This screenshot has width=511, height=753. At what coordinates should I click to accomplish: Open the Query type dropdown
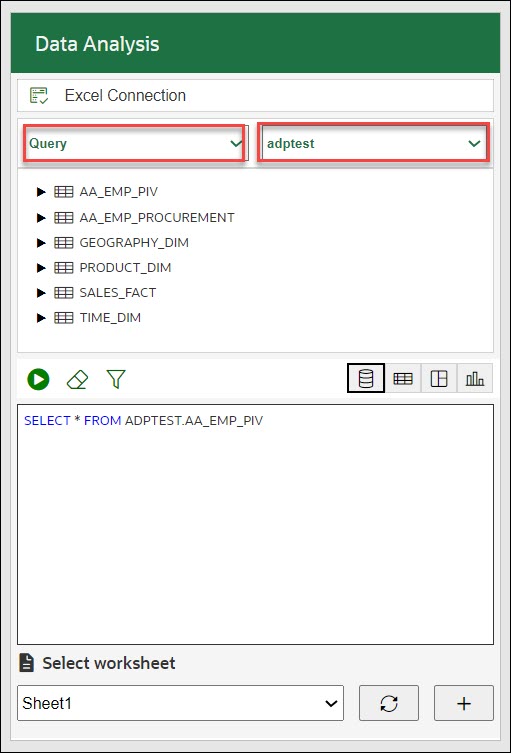tap(135, 143)
